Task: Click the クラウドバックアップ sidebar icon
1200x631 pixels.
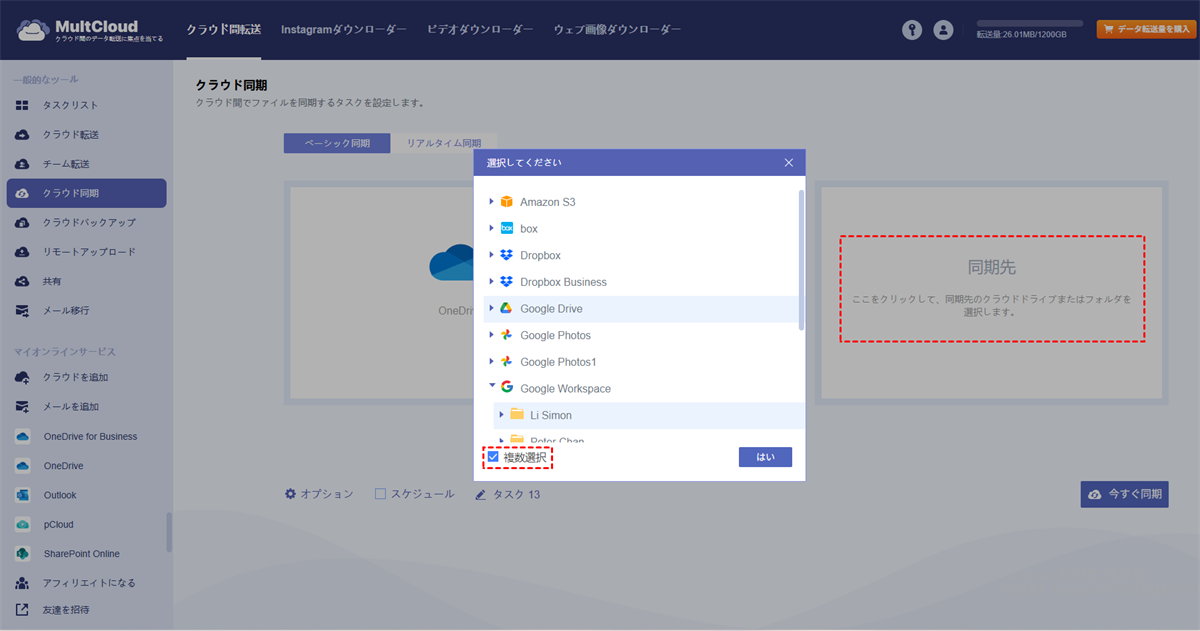Action: click(22, 222)
